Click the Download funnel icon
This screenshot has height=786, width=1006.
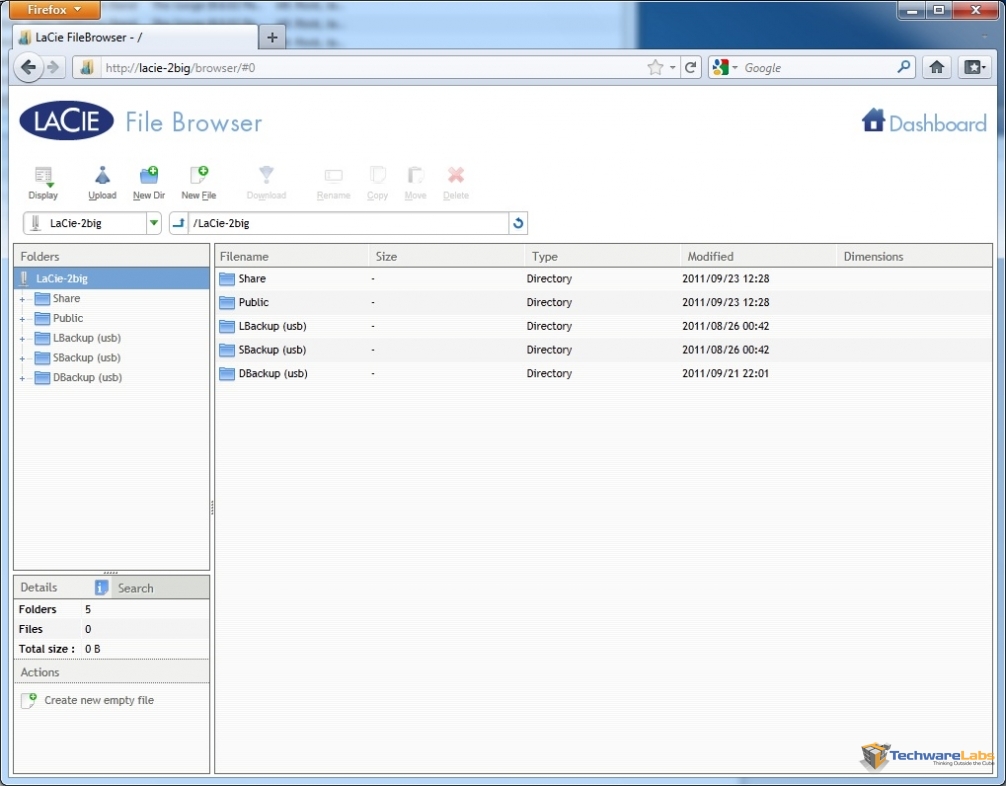[266, 175]
